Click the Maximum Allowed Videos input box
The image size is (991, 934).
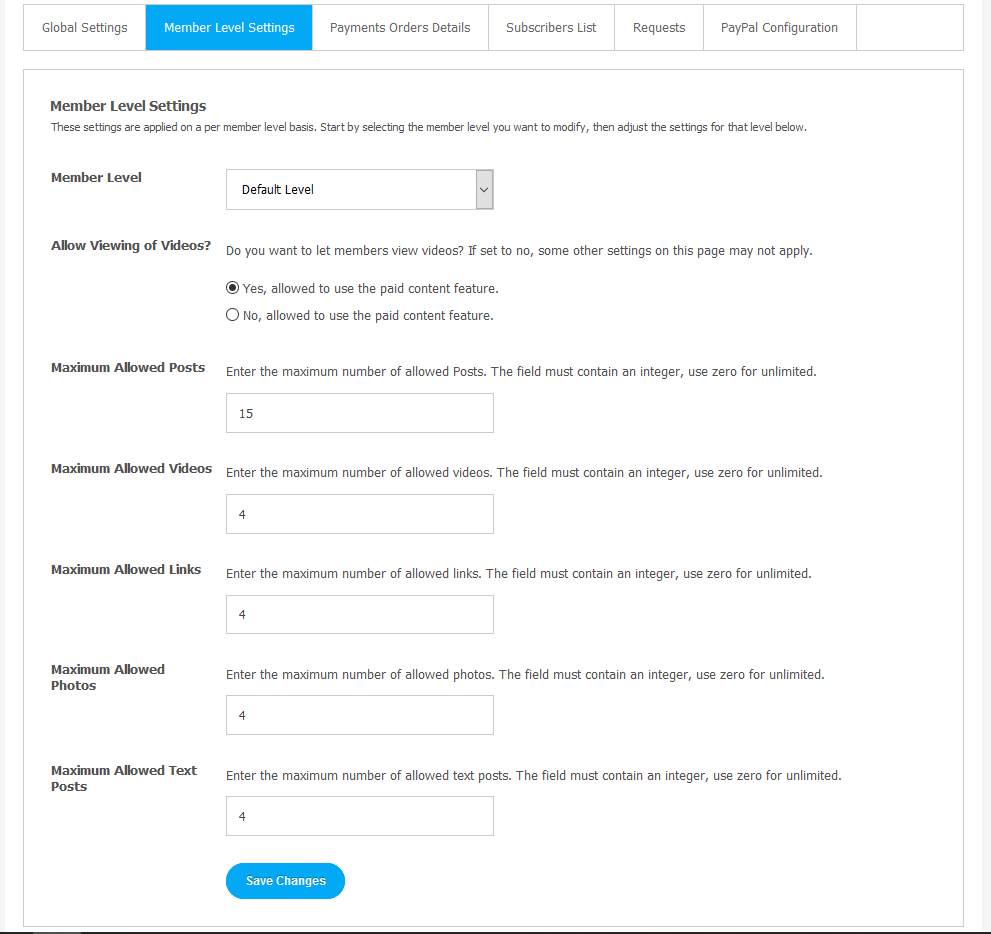[360, 514]
